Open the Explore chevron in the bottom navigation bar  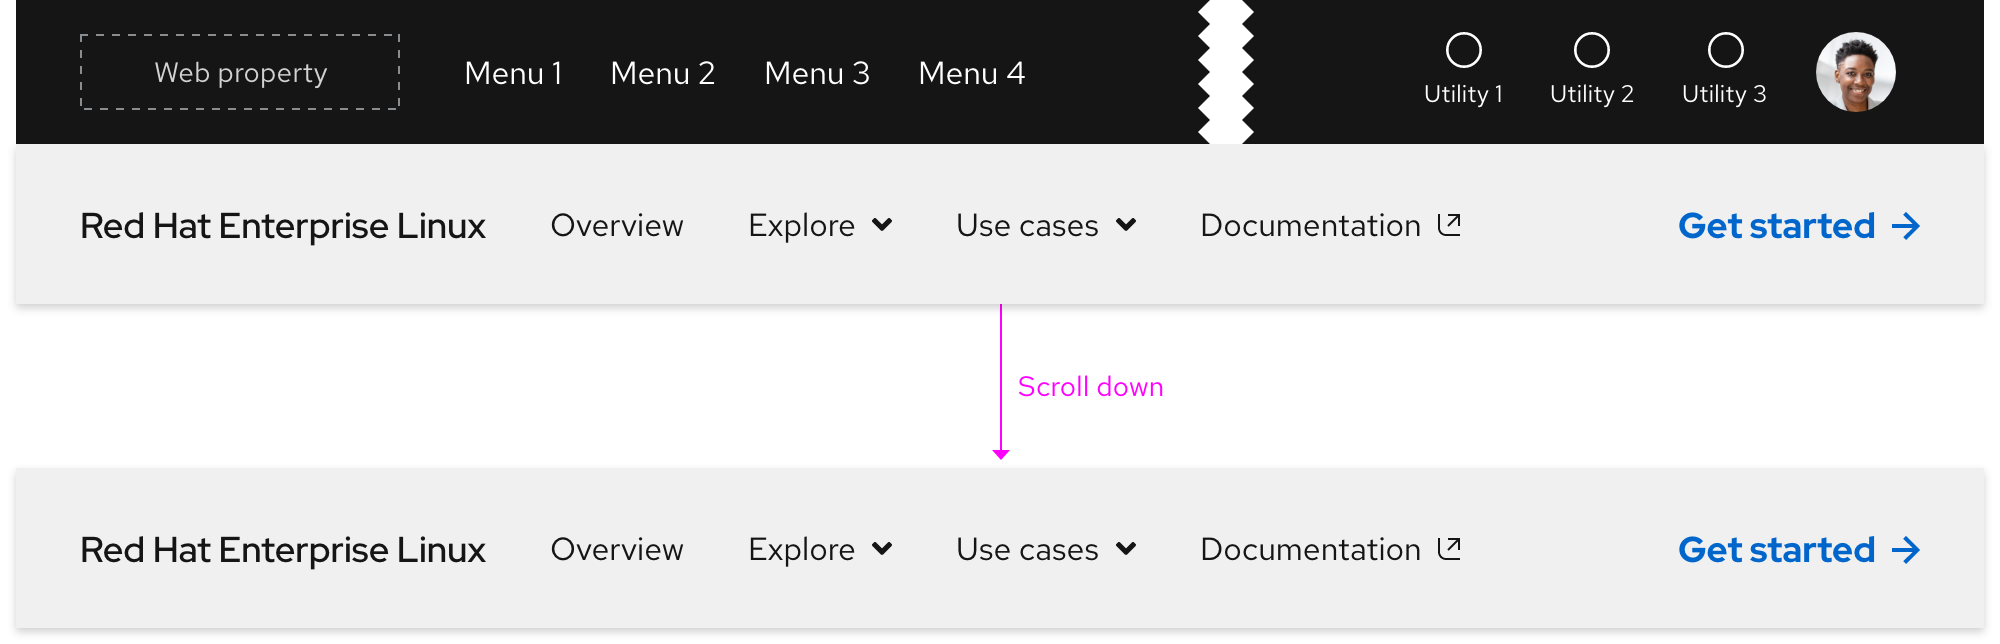tap(882, 549)
